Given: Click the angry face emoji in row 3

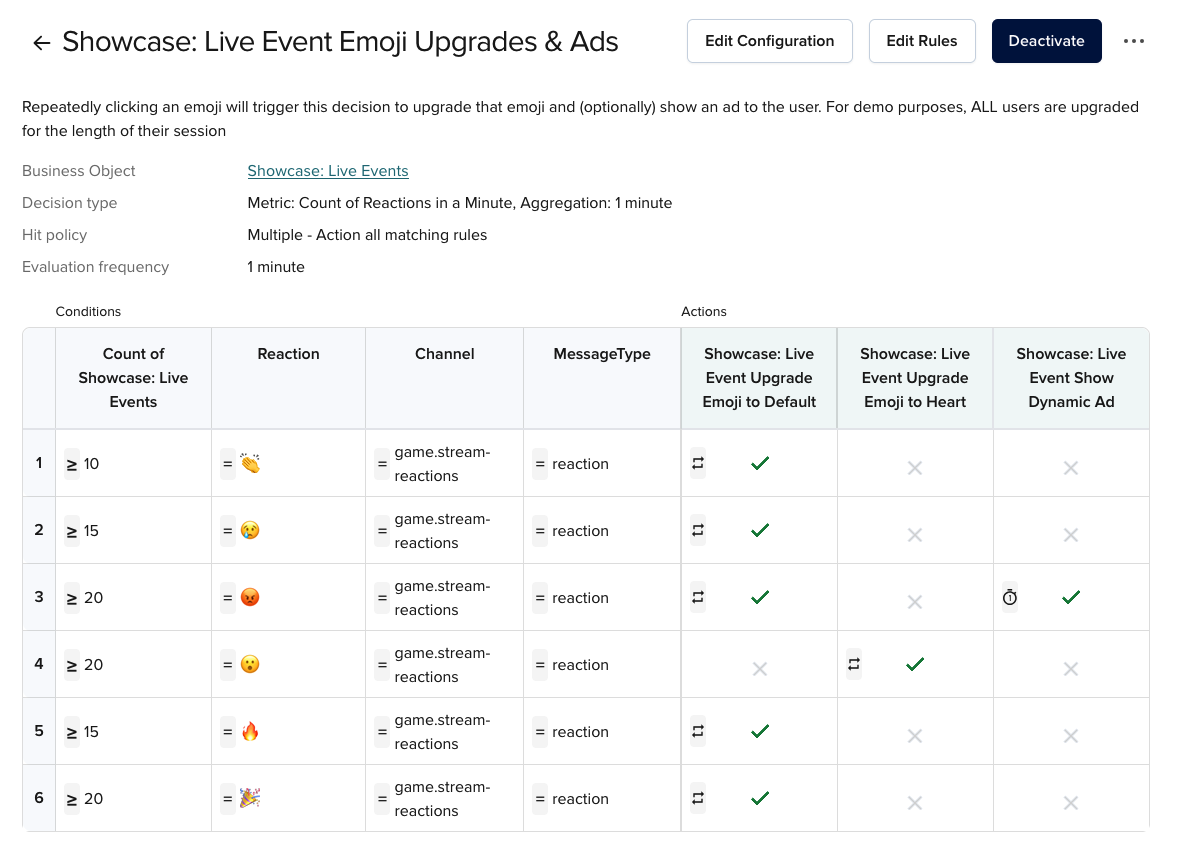Looking at the screenshot, I should coord(250,598).
